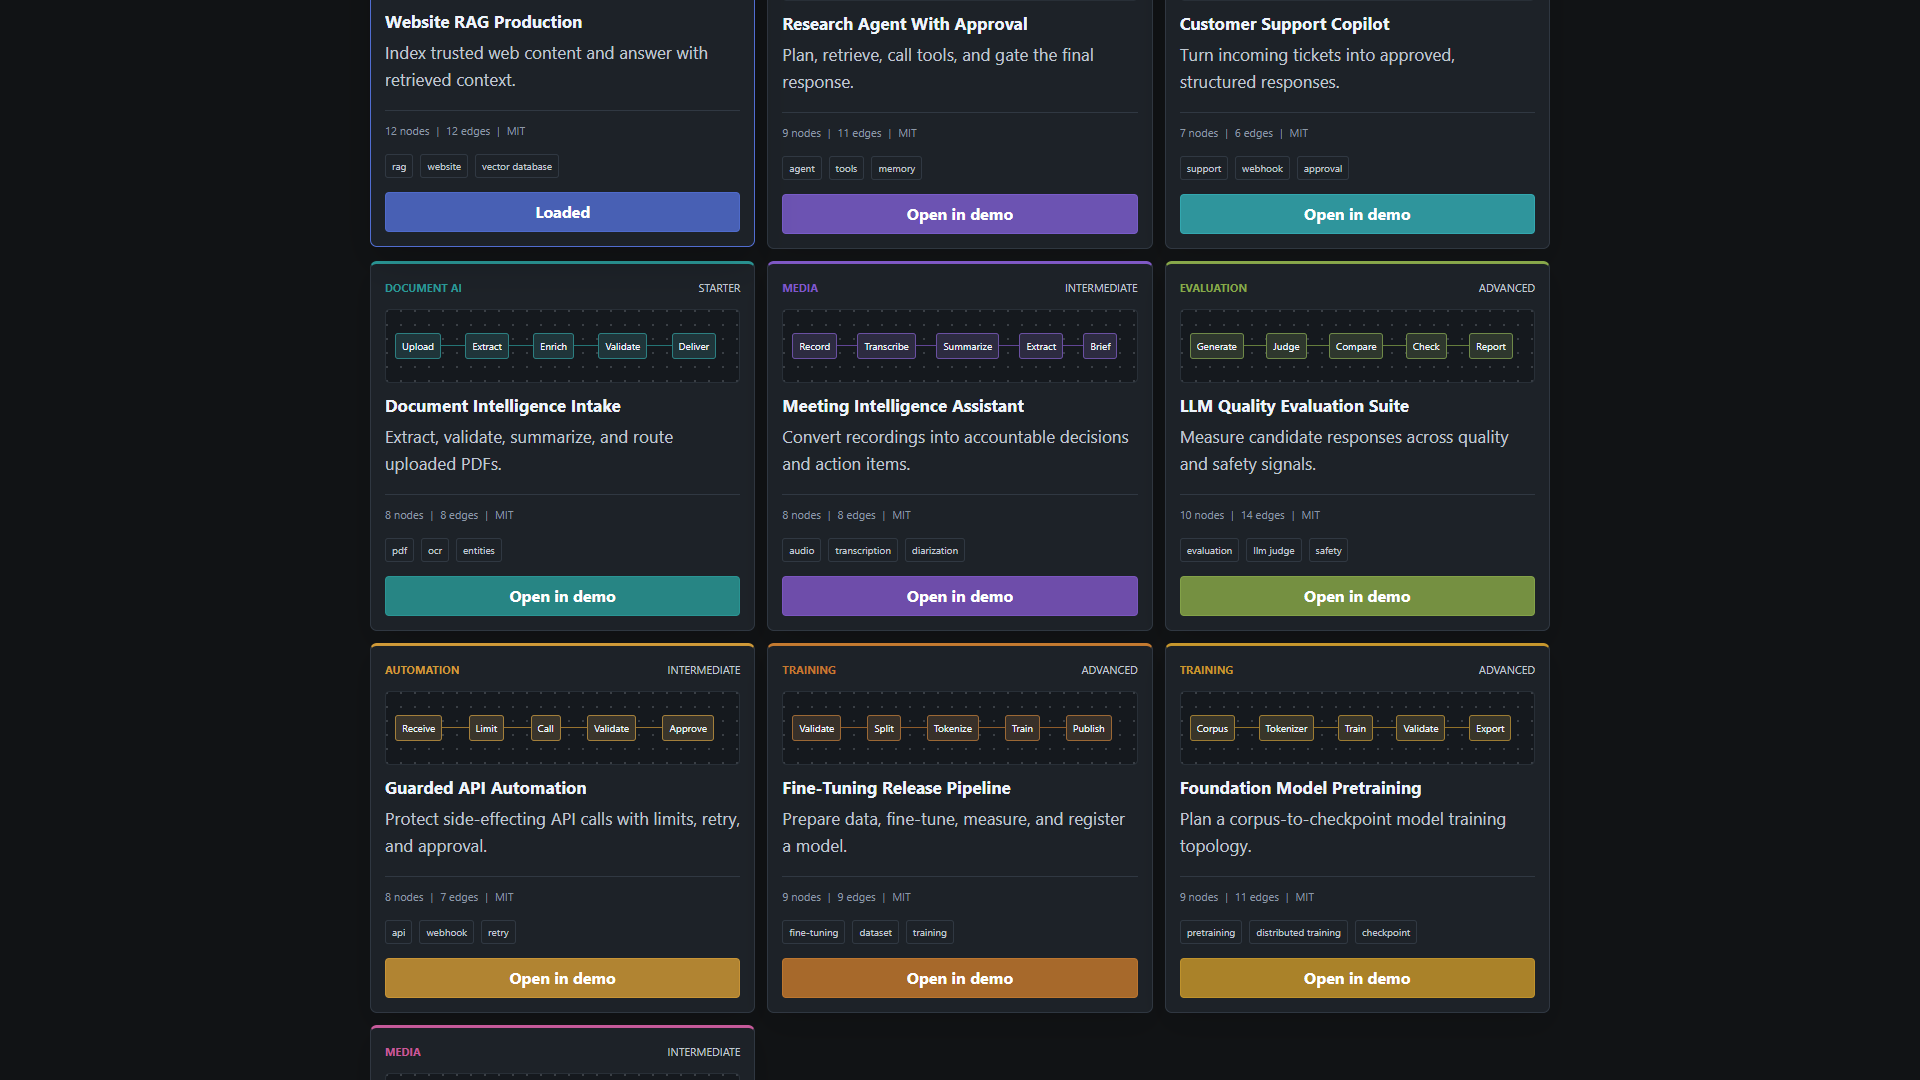Click the 'Document Intelligence Intake' title
This screenshot has width=1920, height=1080.
click(503, 406)
